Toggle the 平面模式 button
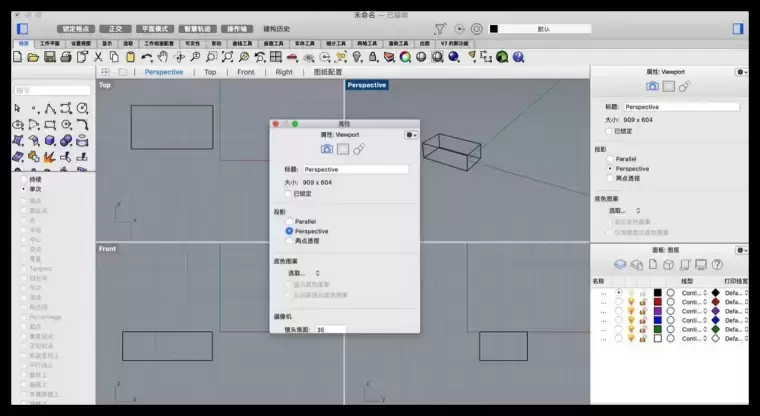 click(155, 29)
